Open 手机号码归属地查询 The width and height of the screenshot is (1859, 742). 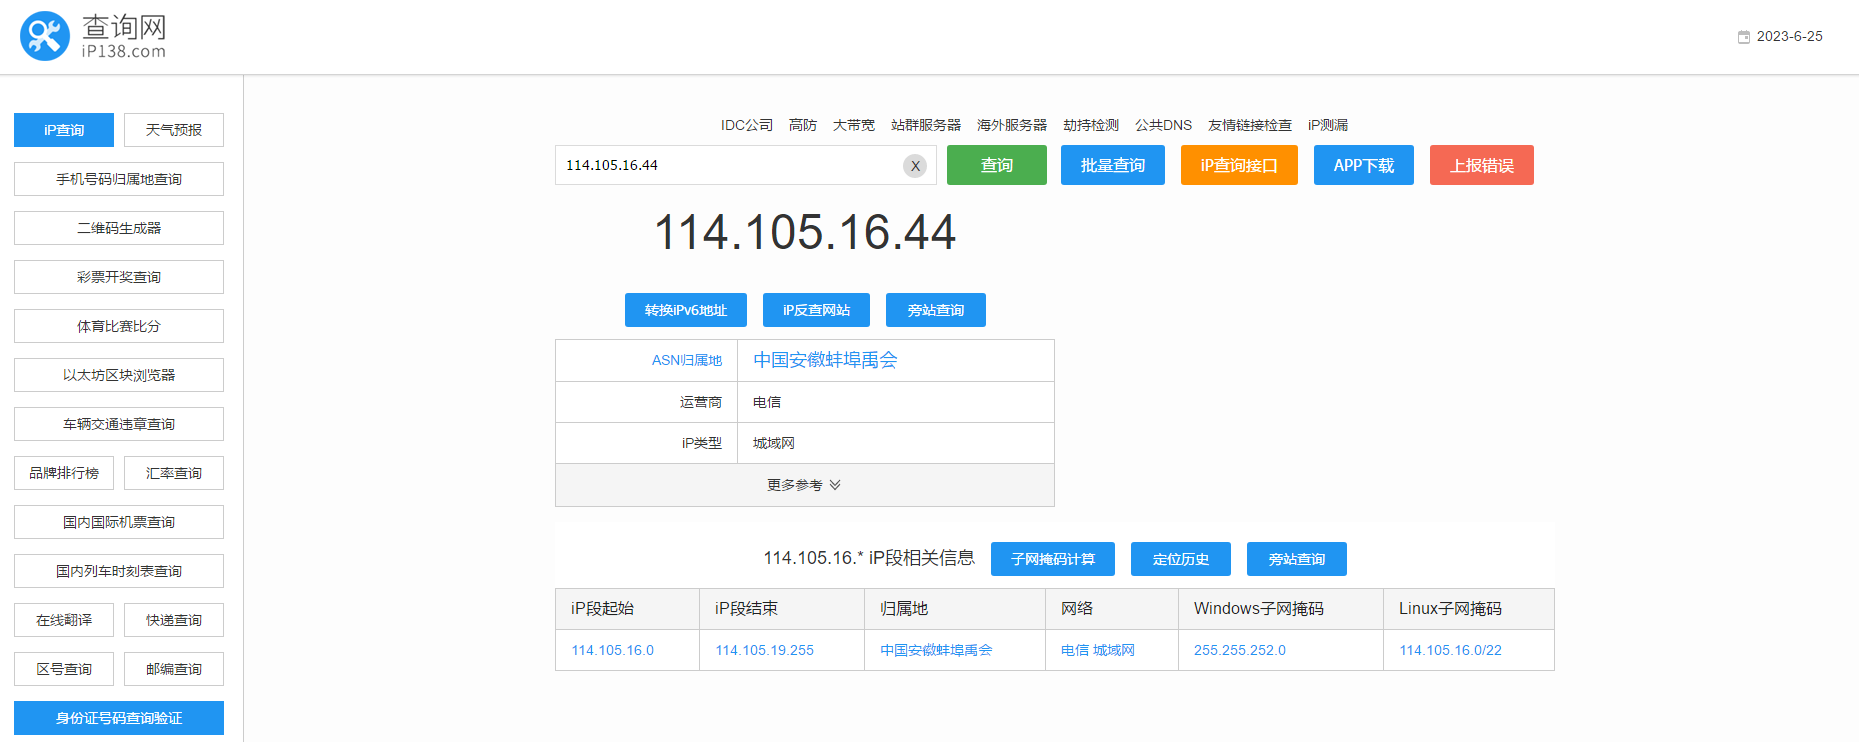click(119, 179)
